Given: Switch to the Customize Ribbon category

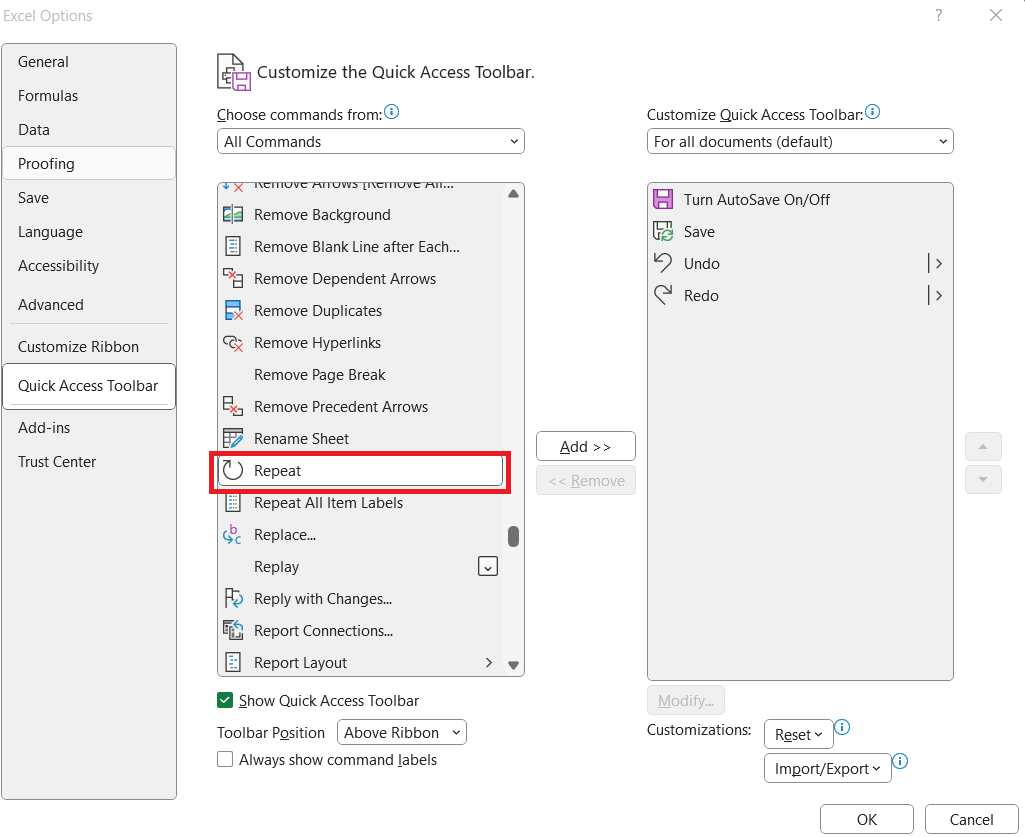Looking at the screenshot, I should [89, 347].
